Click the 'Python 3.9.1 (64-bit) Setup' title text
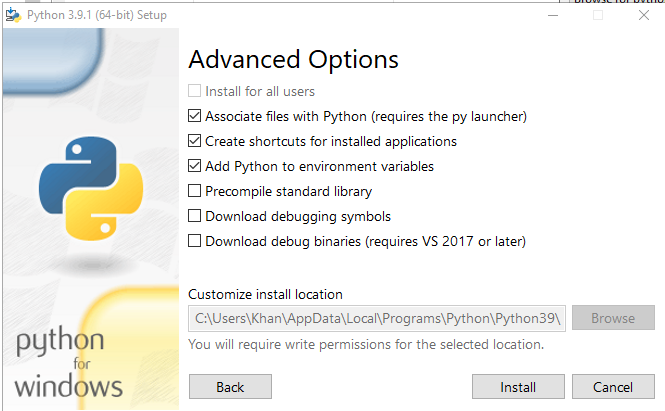 [x=97, y=15]
